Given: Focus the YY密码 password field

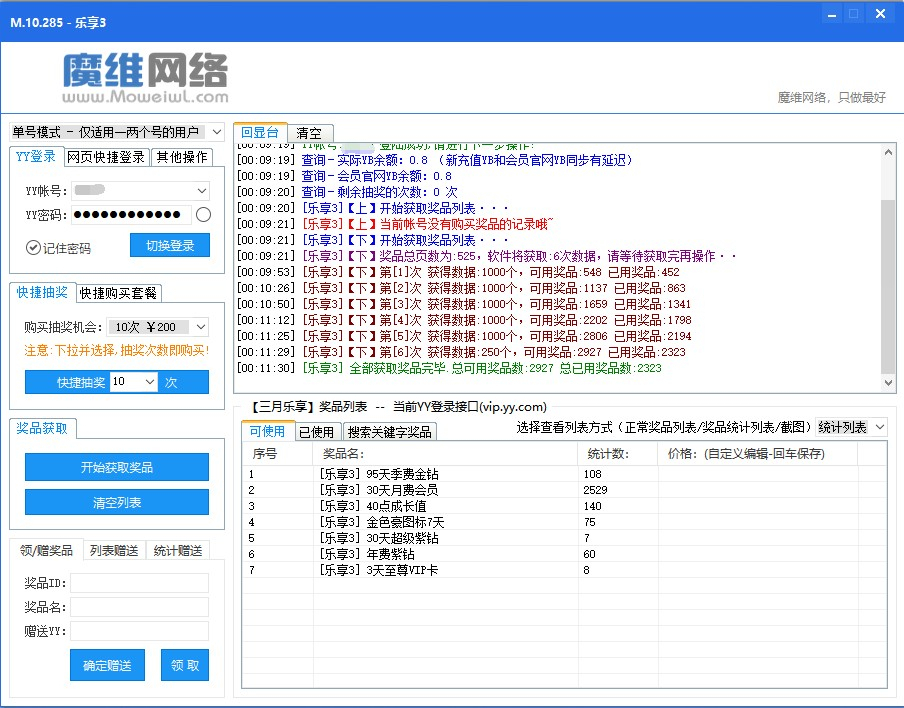Looking at the screenshot, I should [x=131, y=215].
